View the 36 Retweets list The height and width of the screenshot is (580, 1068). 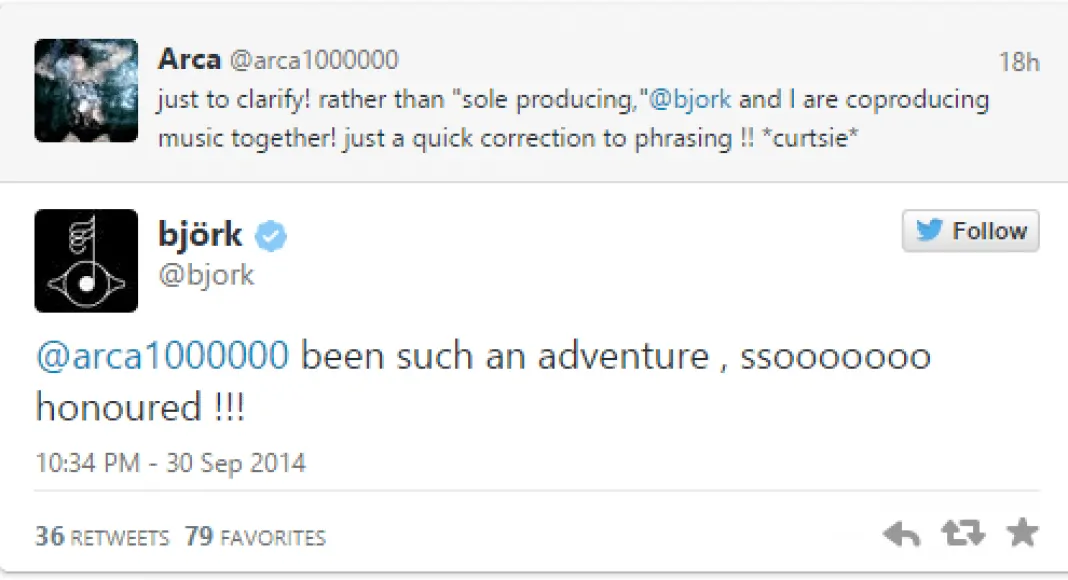[x=102, y=537]
